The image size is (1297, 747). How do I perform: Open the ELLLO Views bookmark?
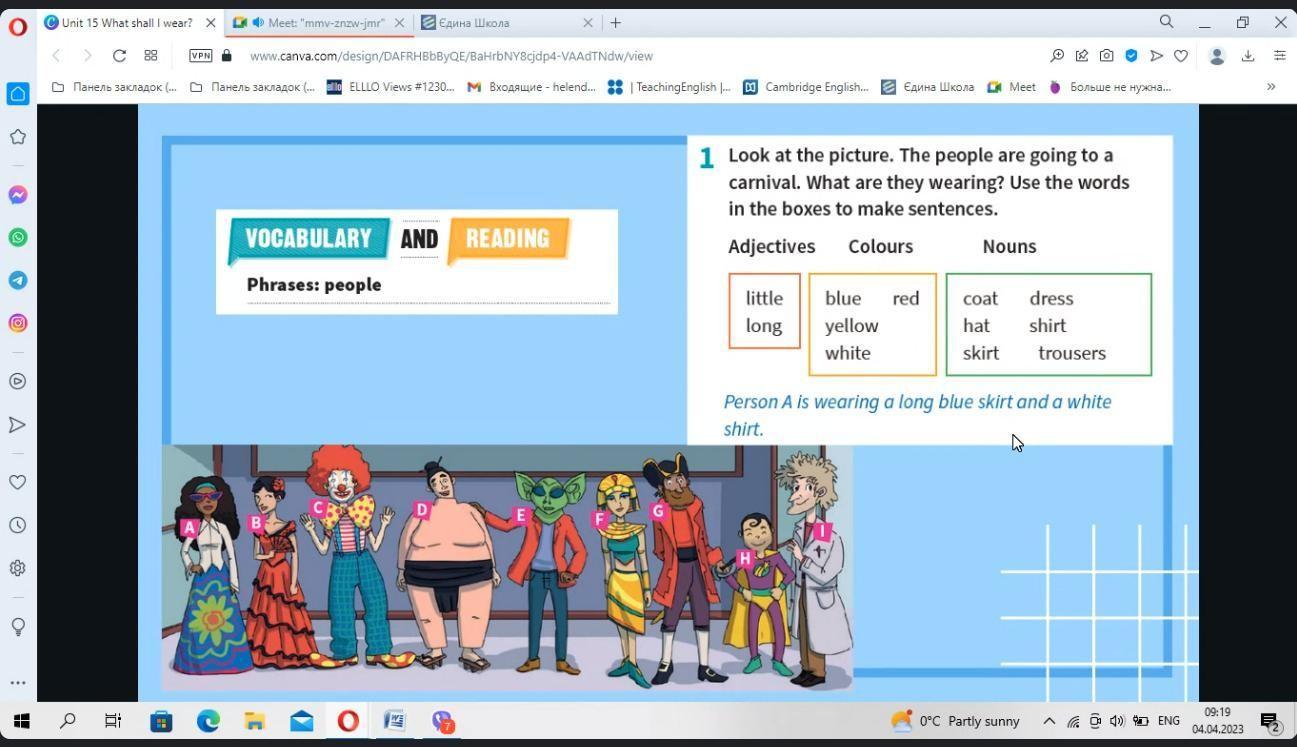click(x=390, y=87)
